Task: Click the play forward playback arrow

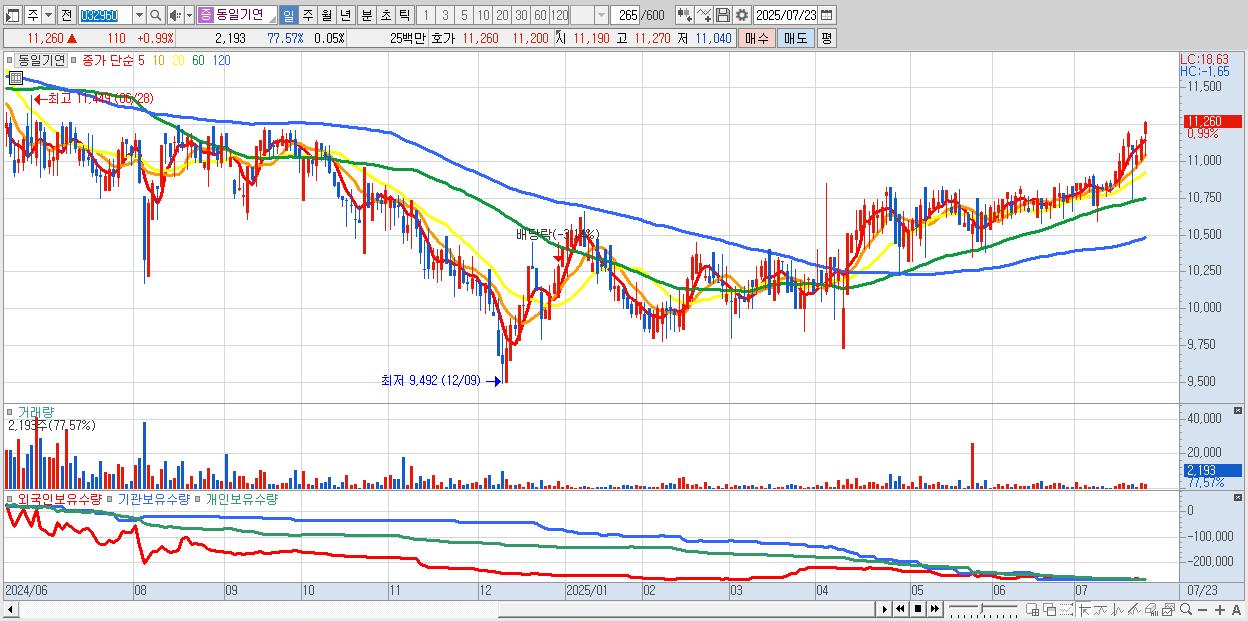Action: (885, 609)
